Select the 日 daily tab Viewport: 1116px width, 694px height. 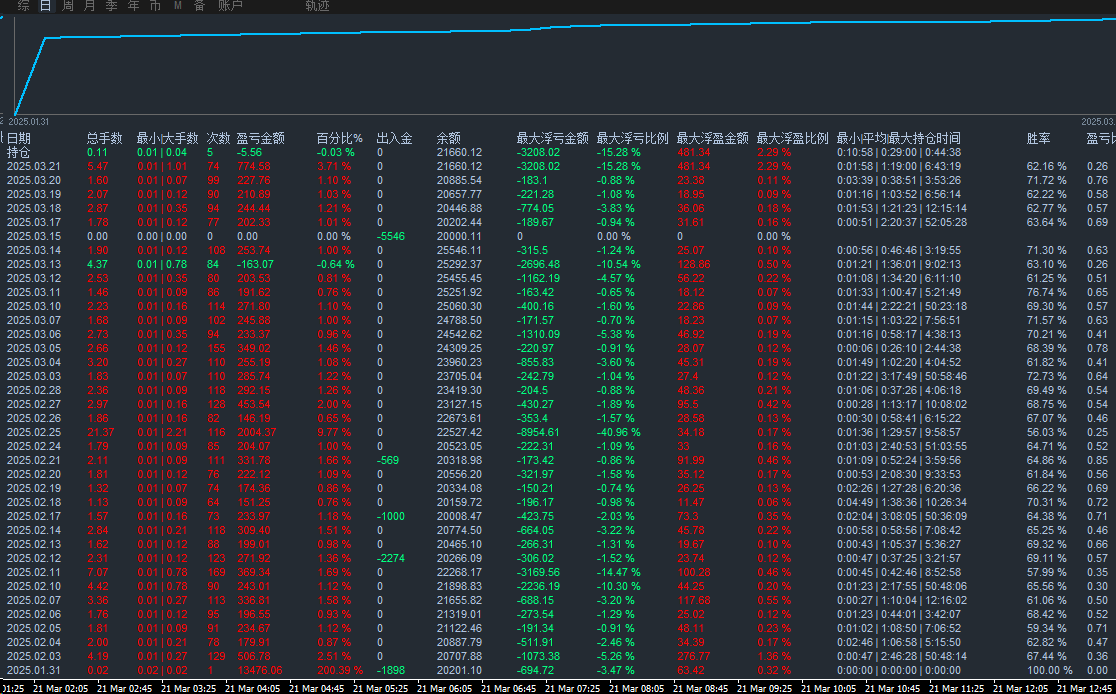coord(46,6)
